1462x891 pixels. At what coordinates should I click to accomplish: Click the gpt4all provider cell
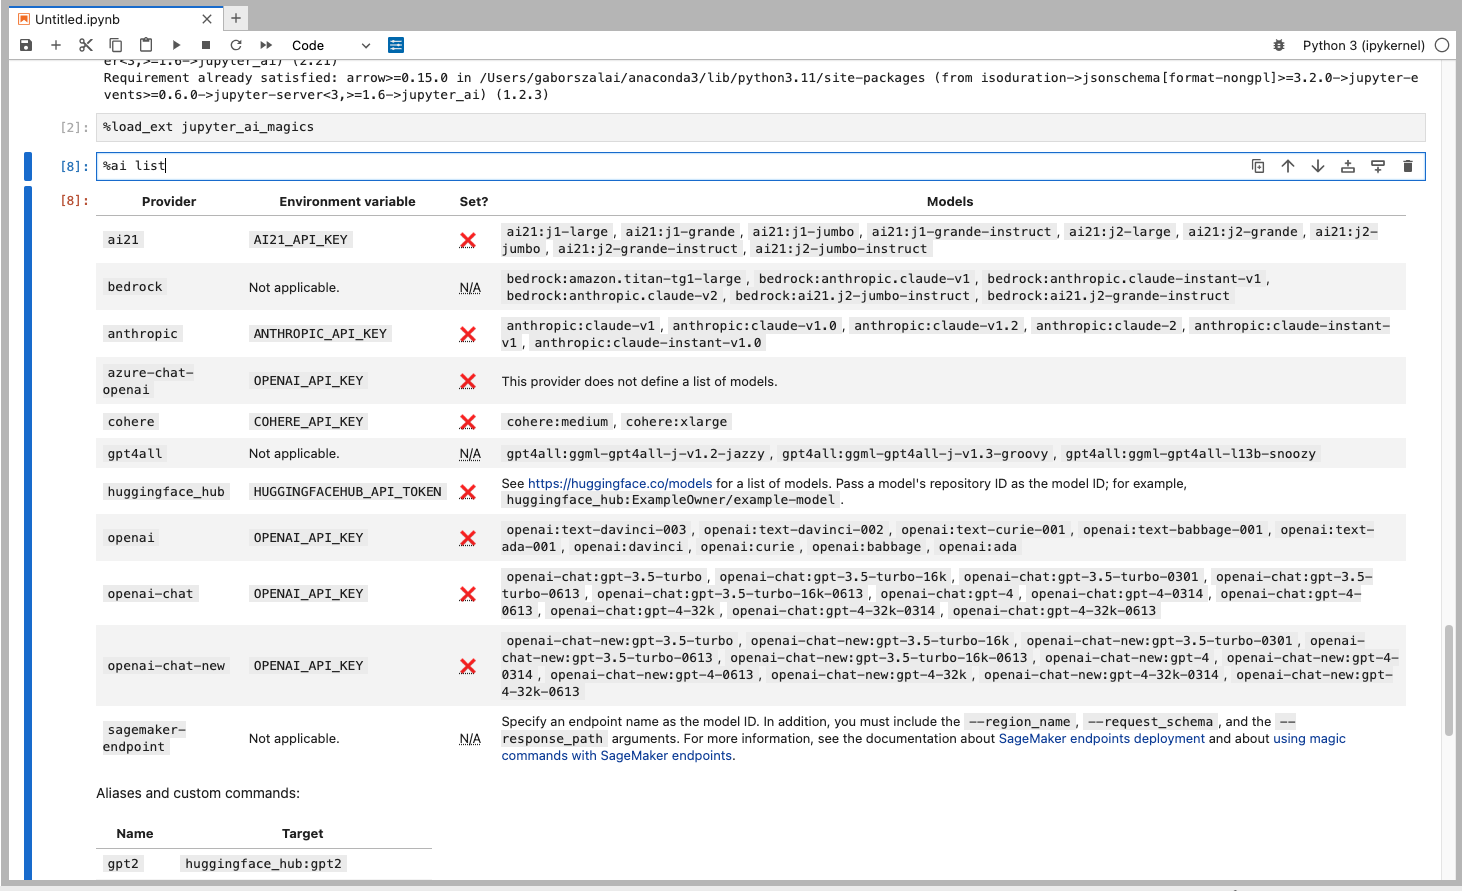[x=135, y=454]
